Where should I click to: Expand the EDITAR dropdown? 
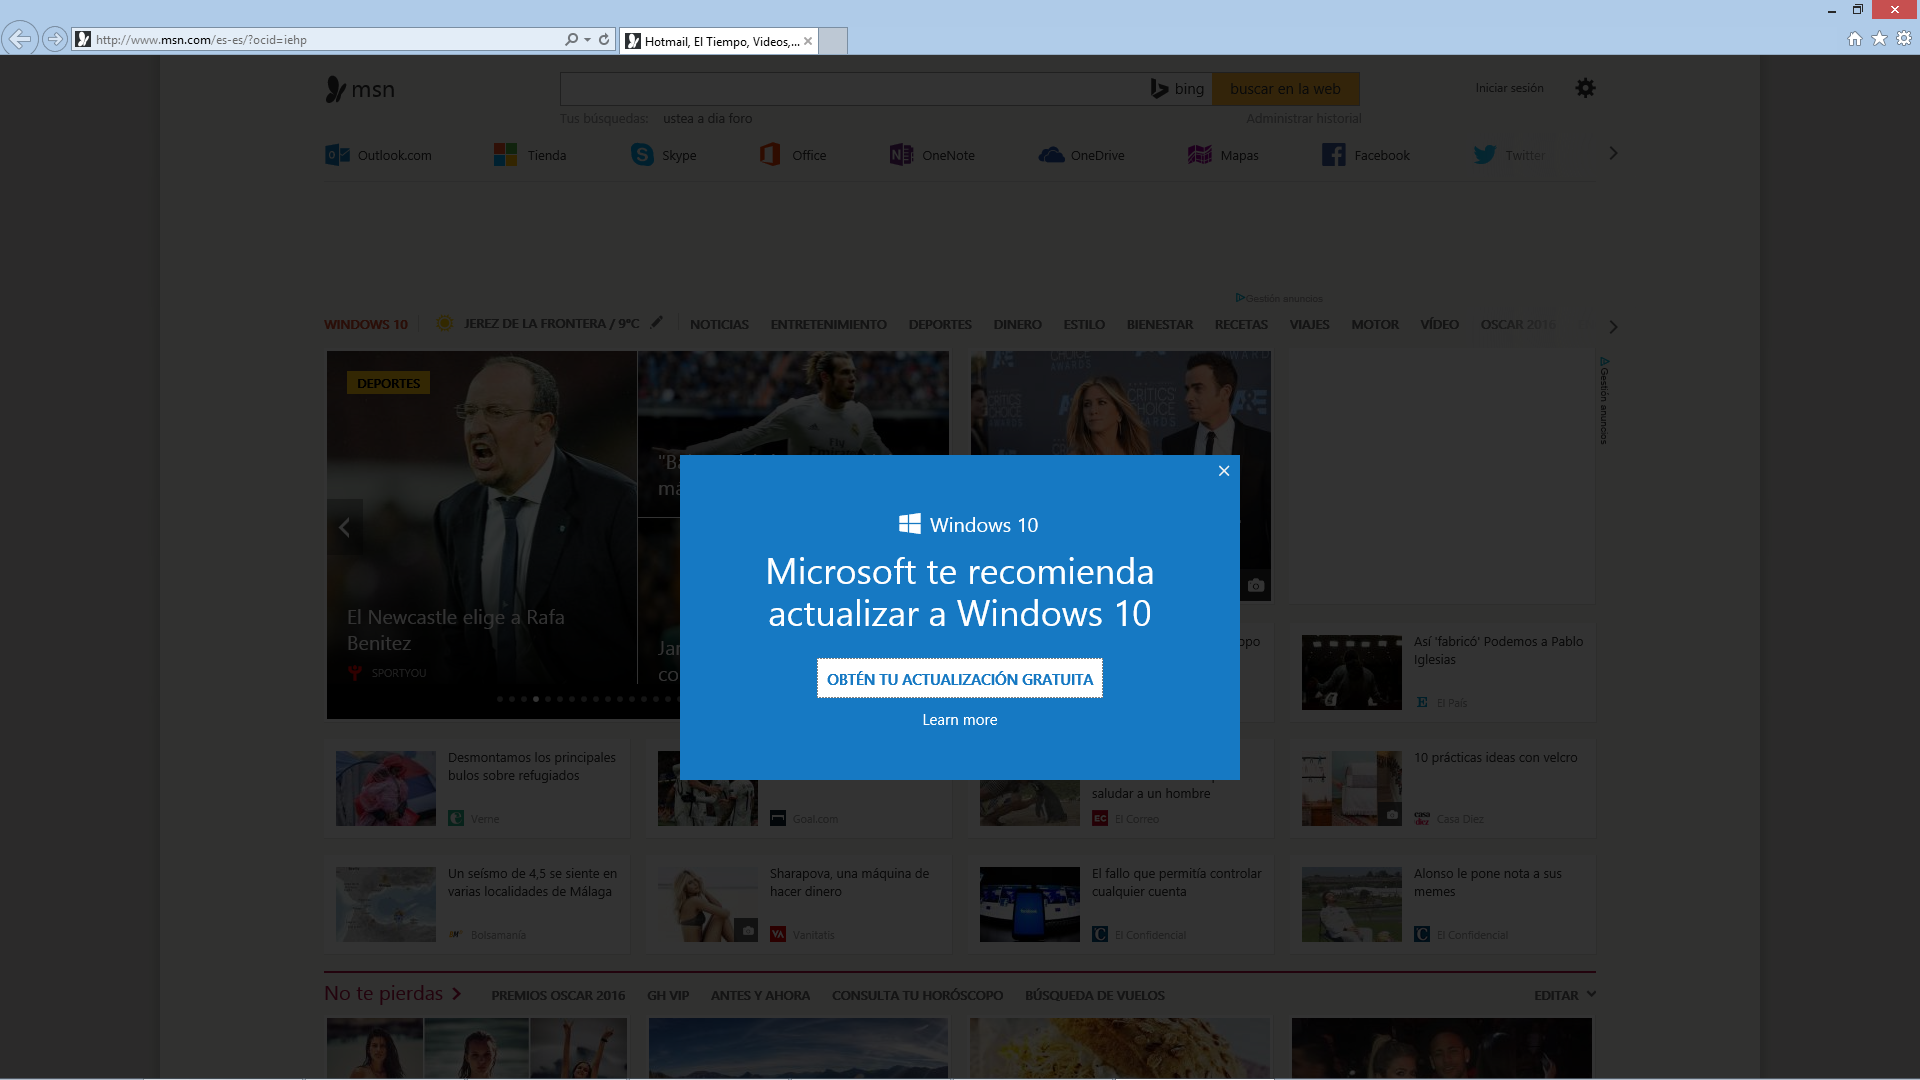[1564, 995]
